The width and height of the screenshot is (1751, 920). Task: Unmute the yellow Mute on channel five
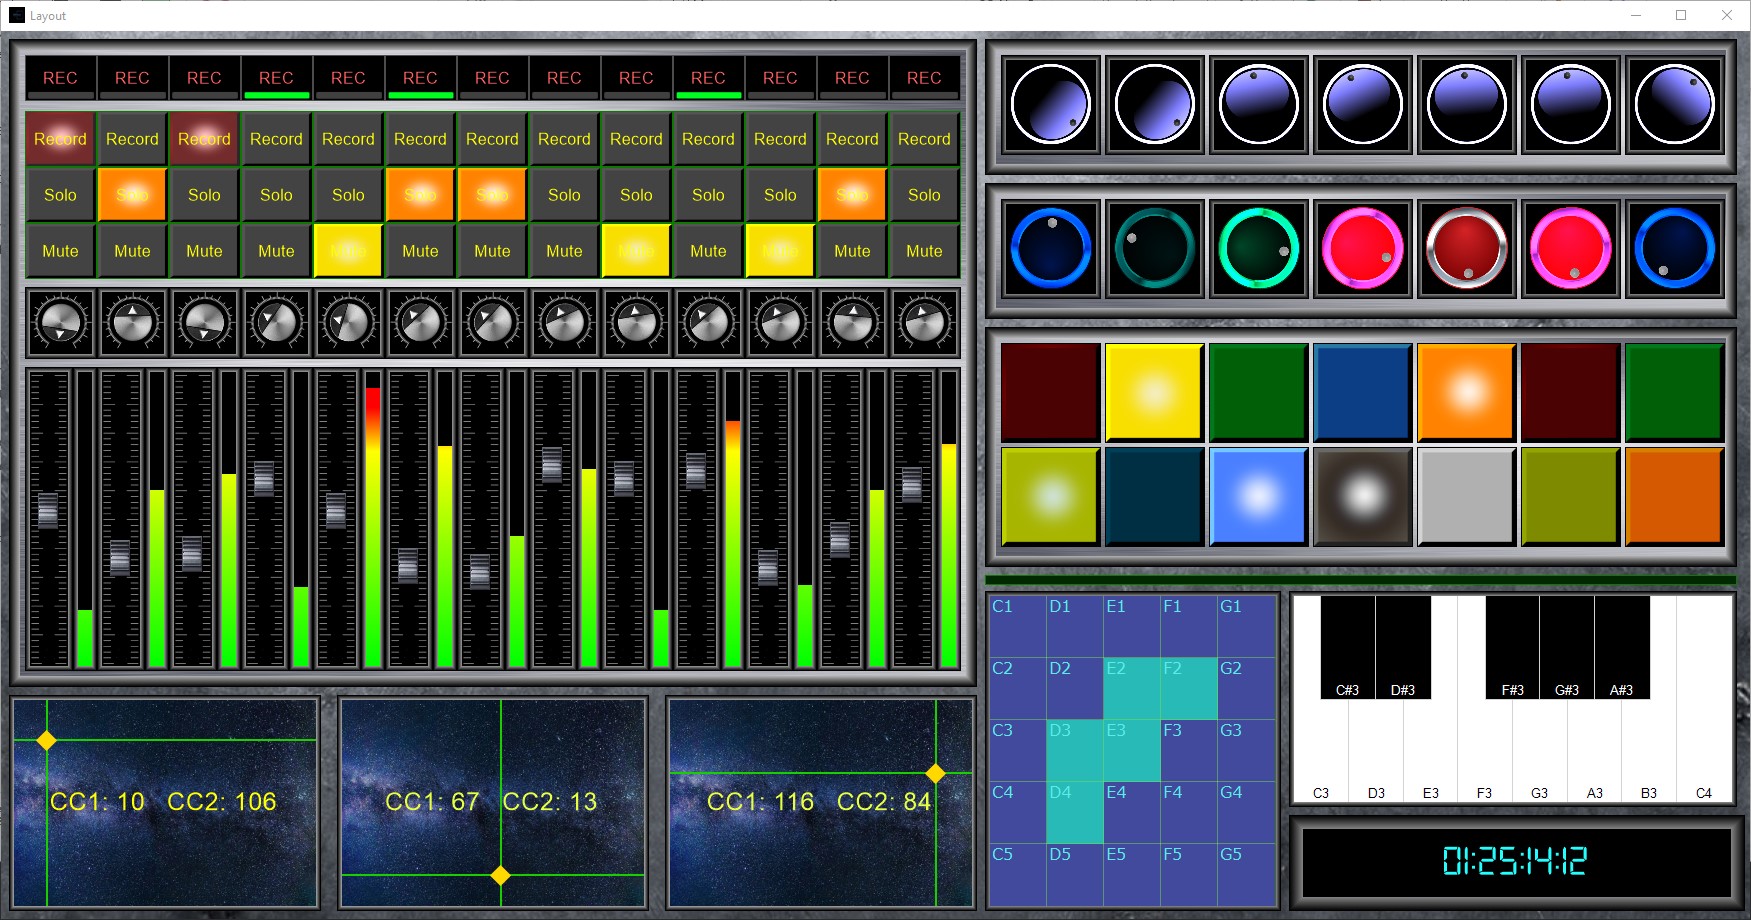point(348,251)
